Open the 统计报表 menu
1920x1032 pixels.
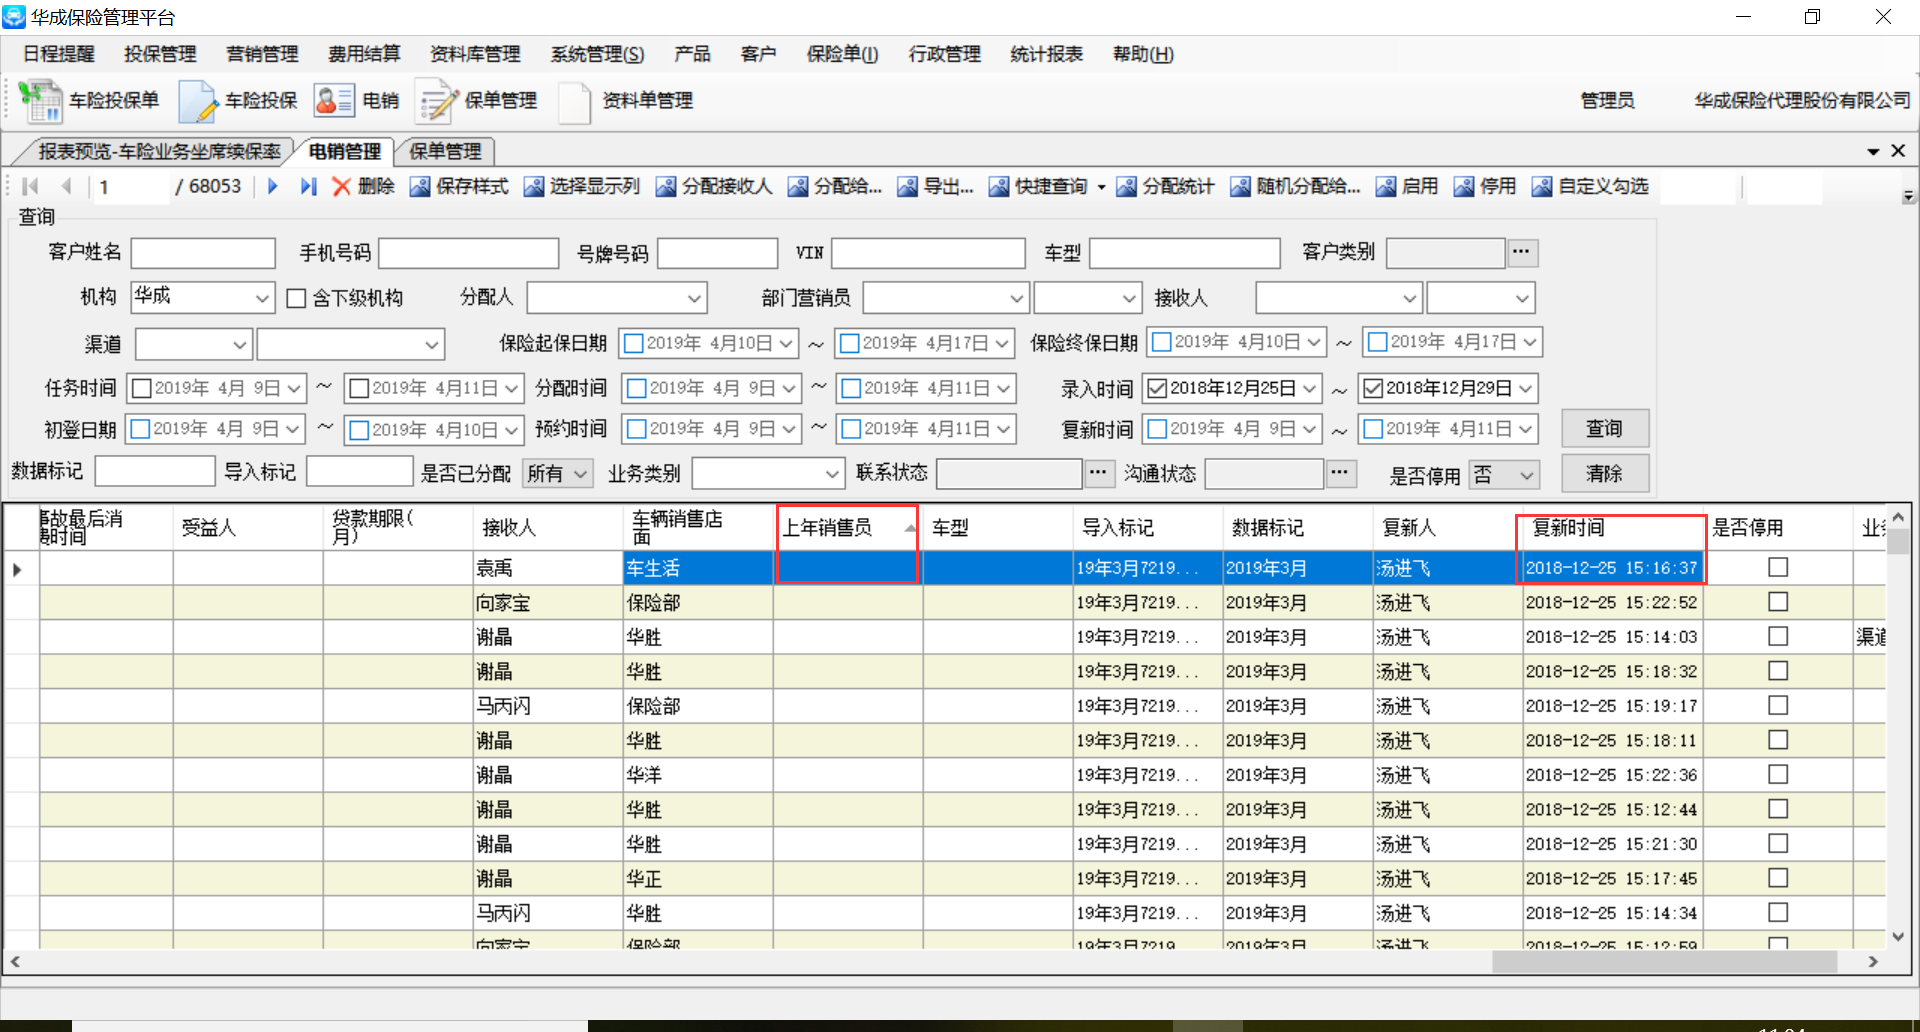[1046, 54]
